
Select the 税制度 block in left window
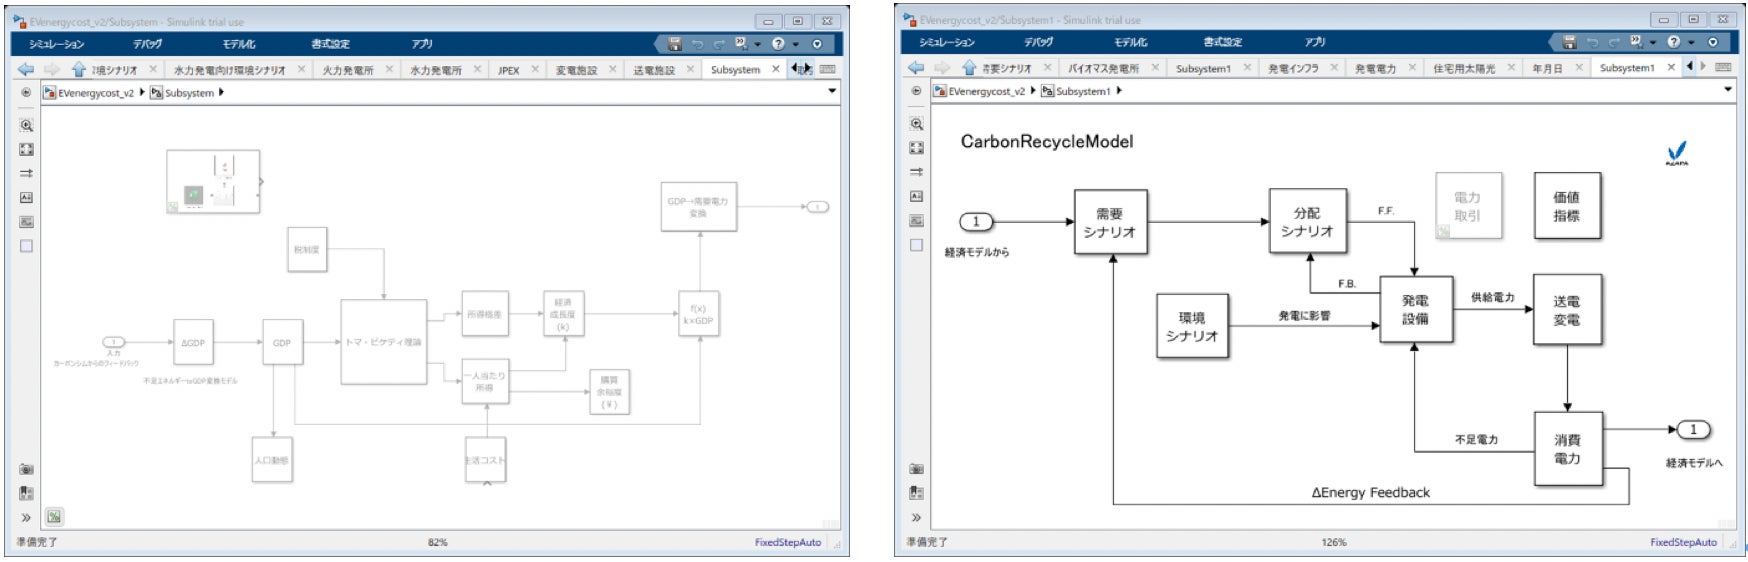click(x=306, y=250)
